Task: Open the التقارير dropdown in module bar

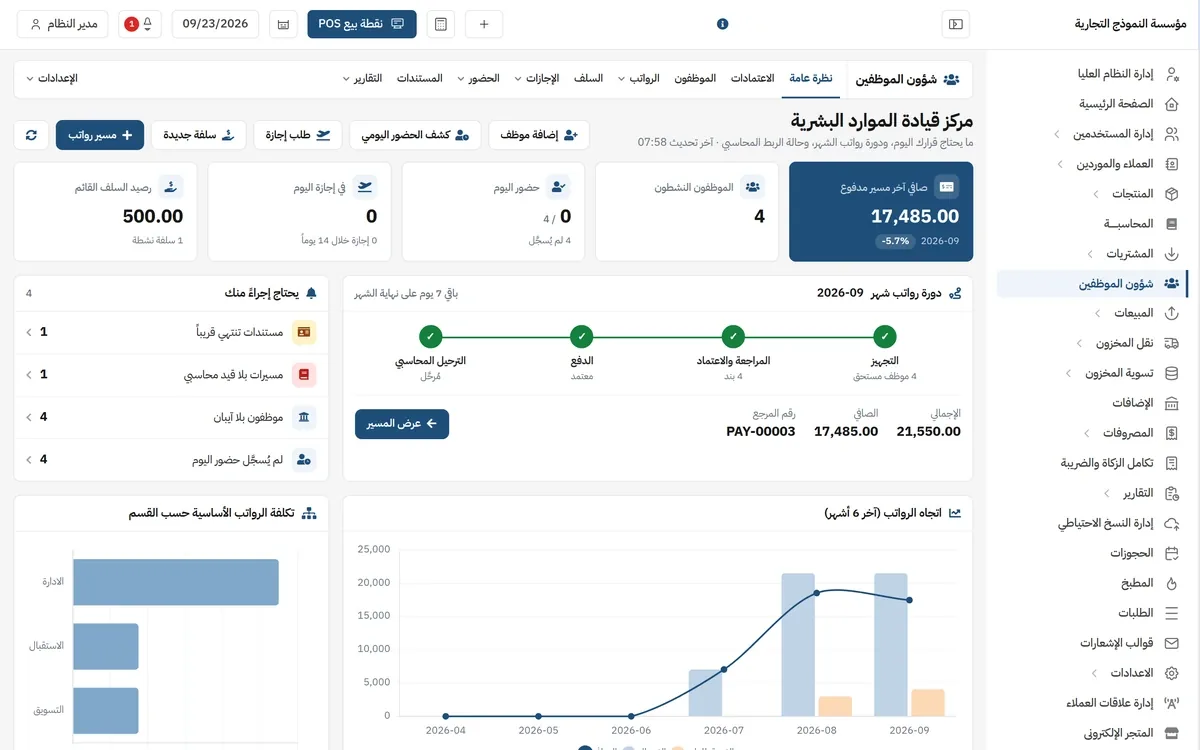Action: [x=362, y=78]
